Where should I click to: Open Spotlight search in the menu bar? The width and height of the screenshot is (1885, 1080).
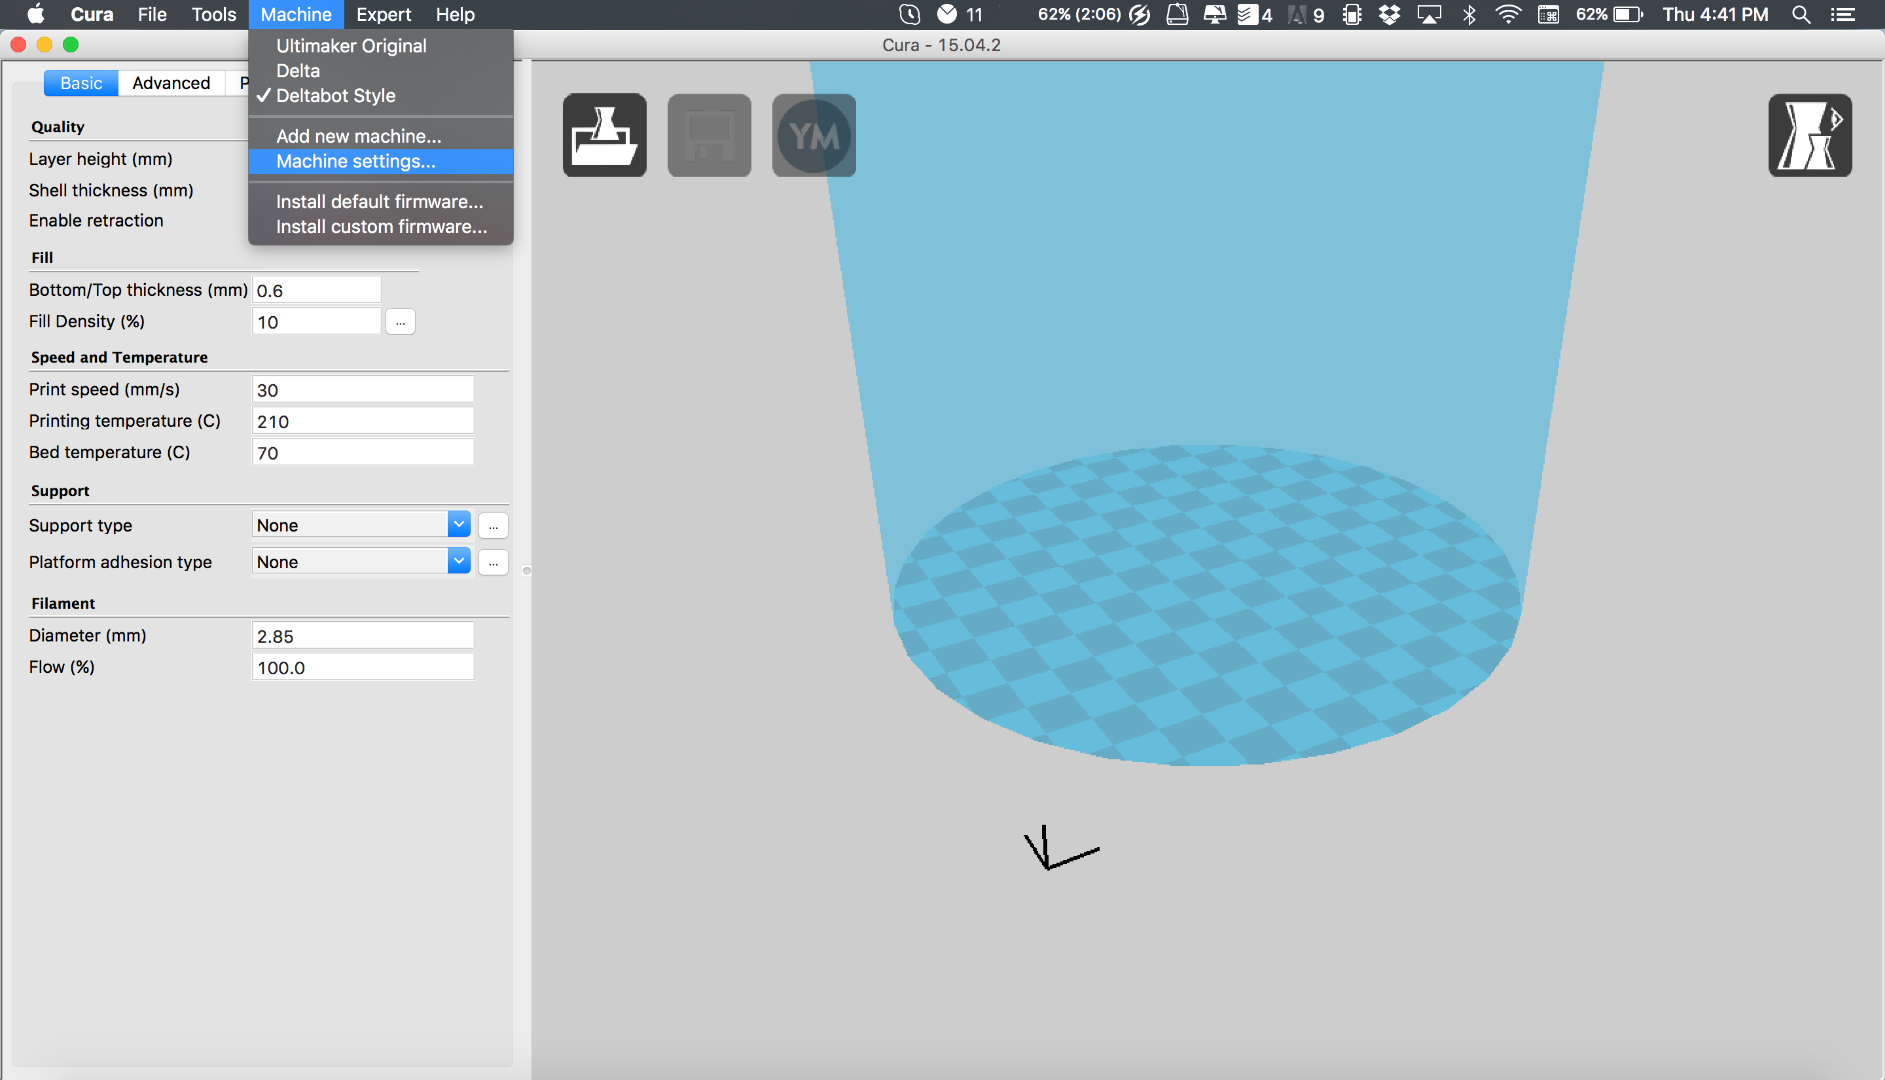1801,14
